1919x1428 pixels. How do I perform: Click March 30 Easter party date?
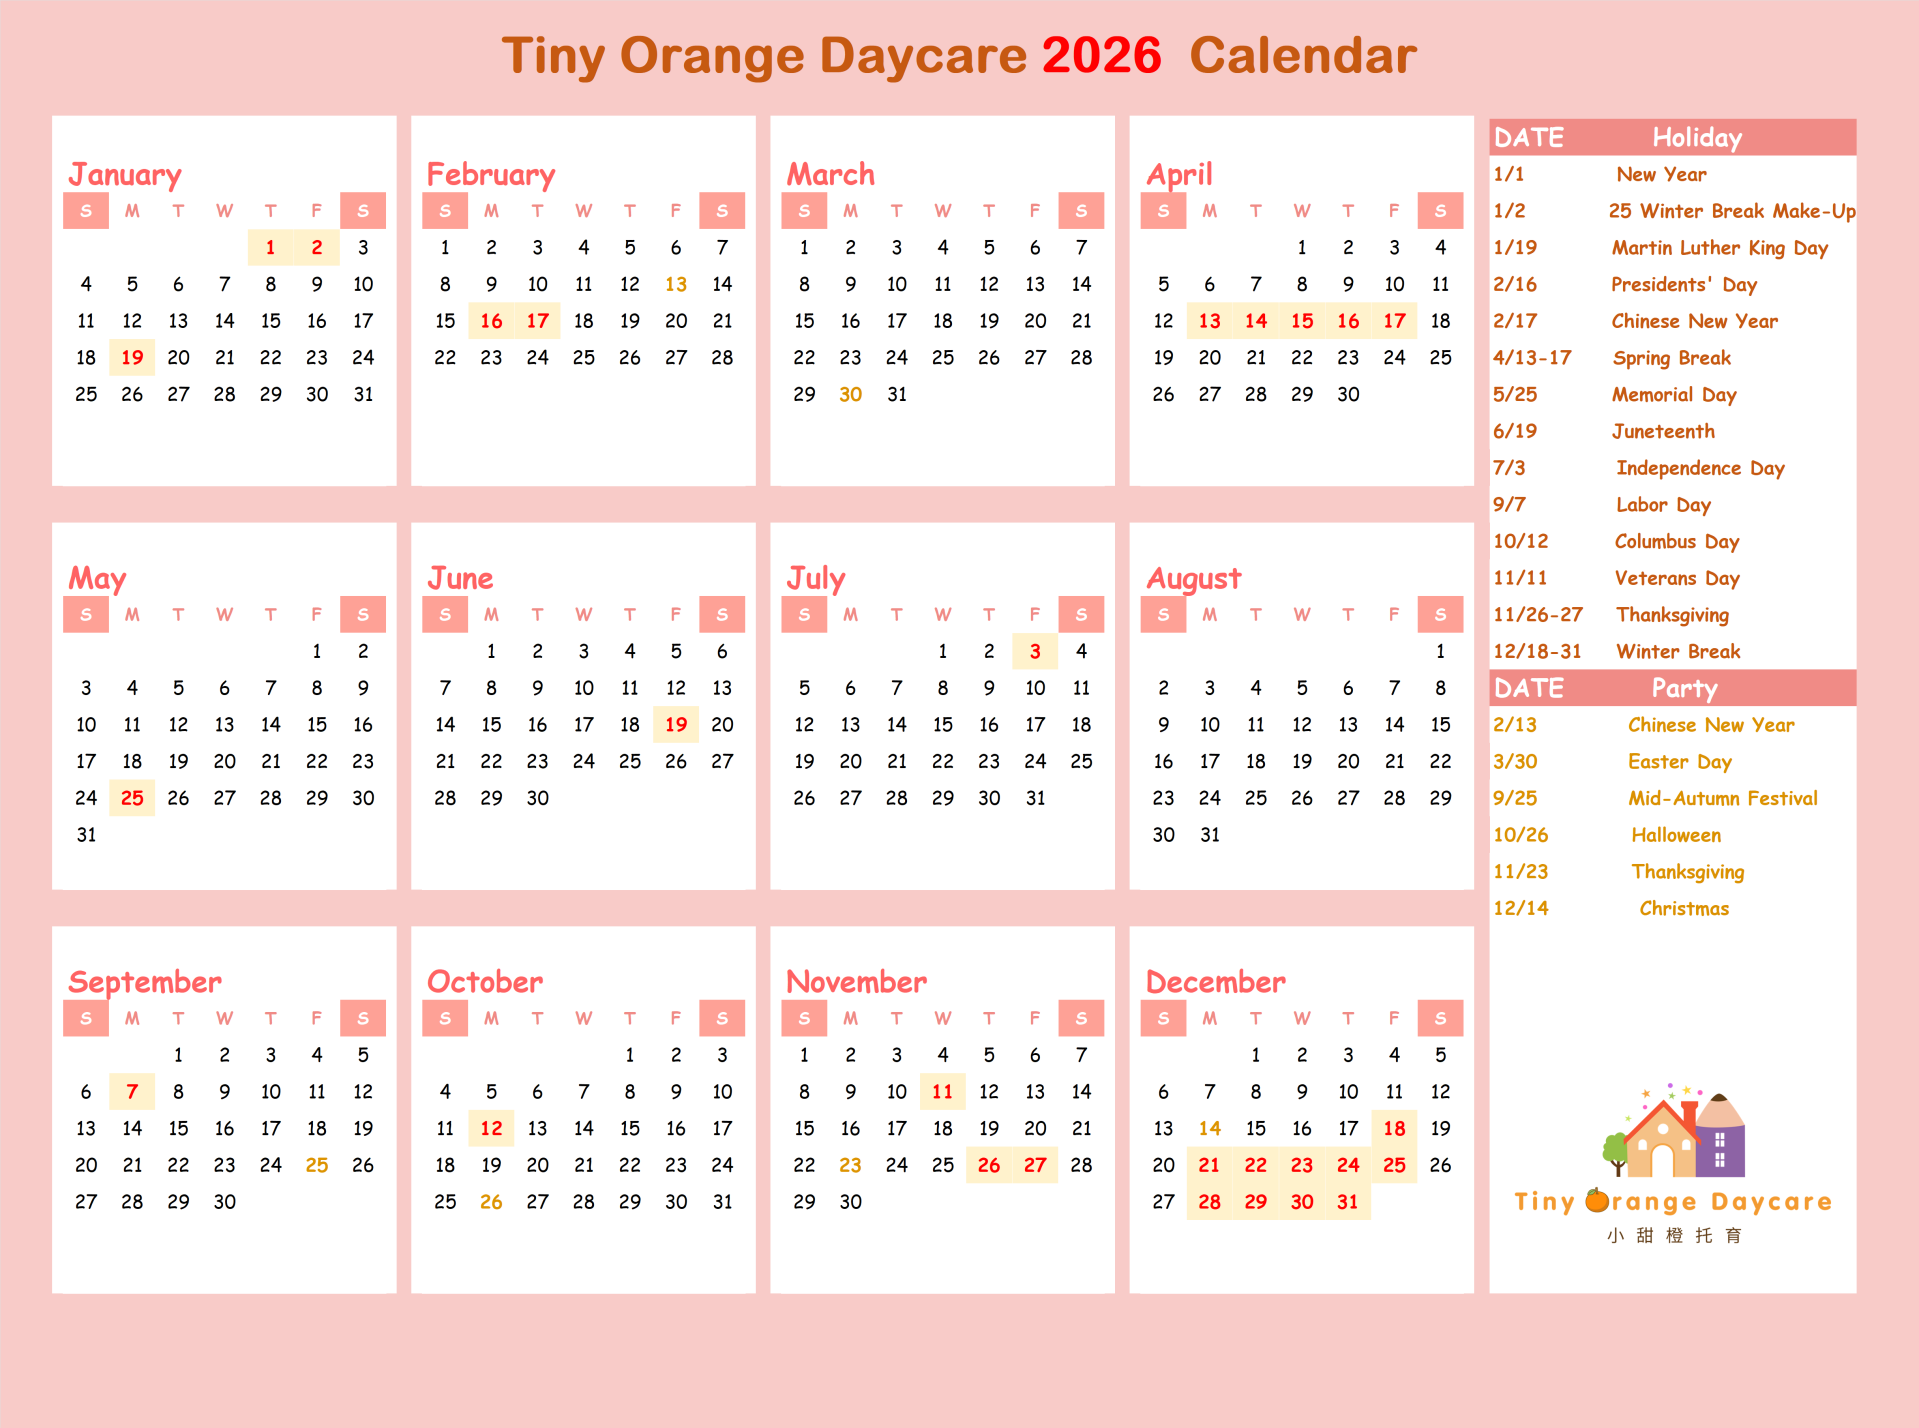pyautogui.click(x=850, y=395)
